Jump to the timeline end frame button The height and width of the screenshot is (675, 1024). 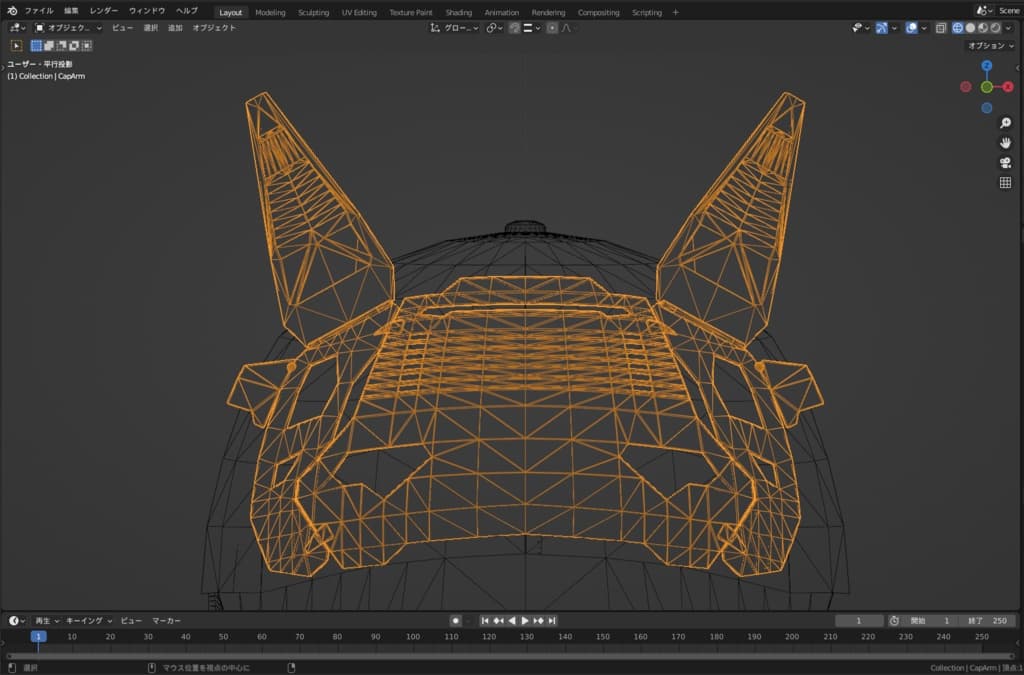pyautogui.click(x=551, y=621)
